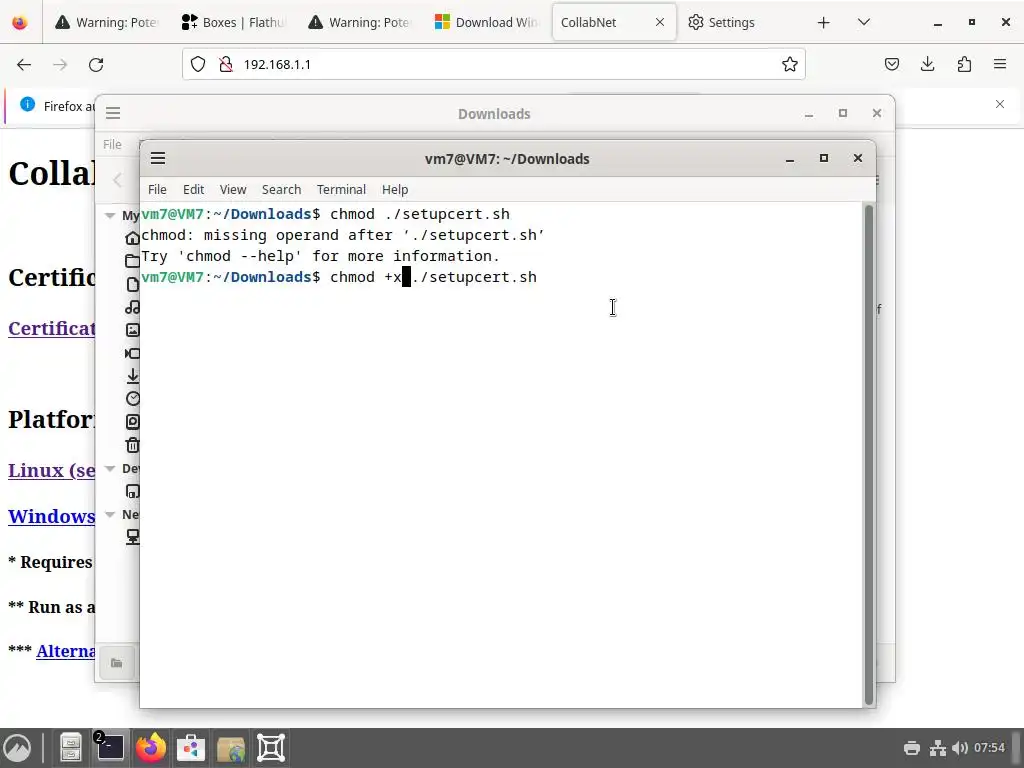Open the file manager taskbar icon
1024x768 pixels.
point(71,748)
